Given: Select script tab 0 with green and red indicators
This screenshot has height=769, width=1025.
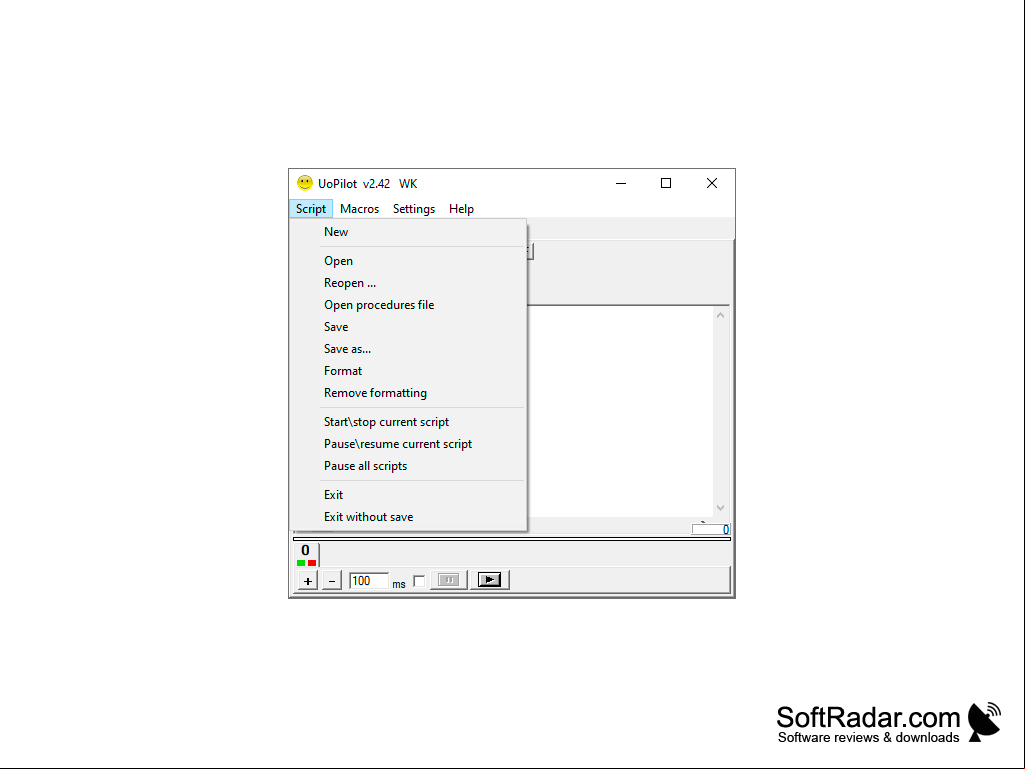Looking at the screenshot, I should point(306,555).
